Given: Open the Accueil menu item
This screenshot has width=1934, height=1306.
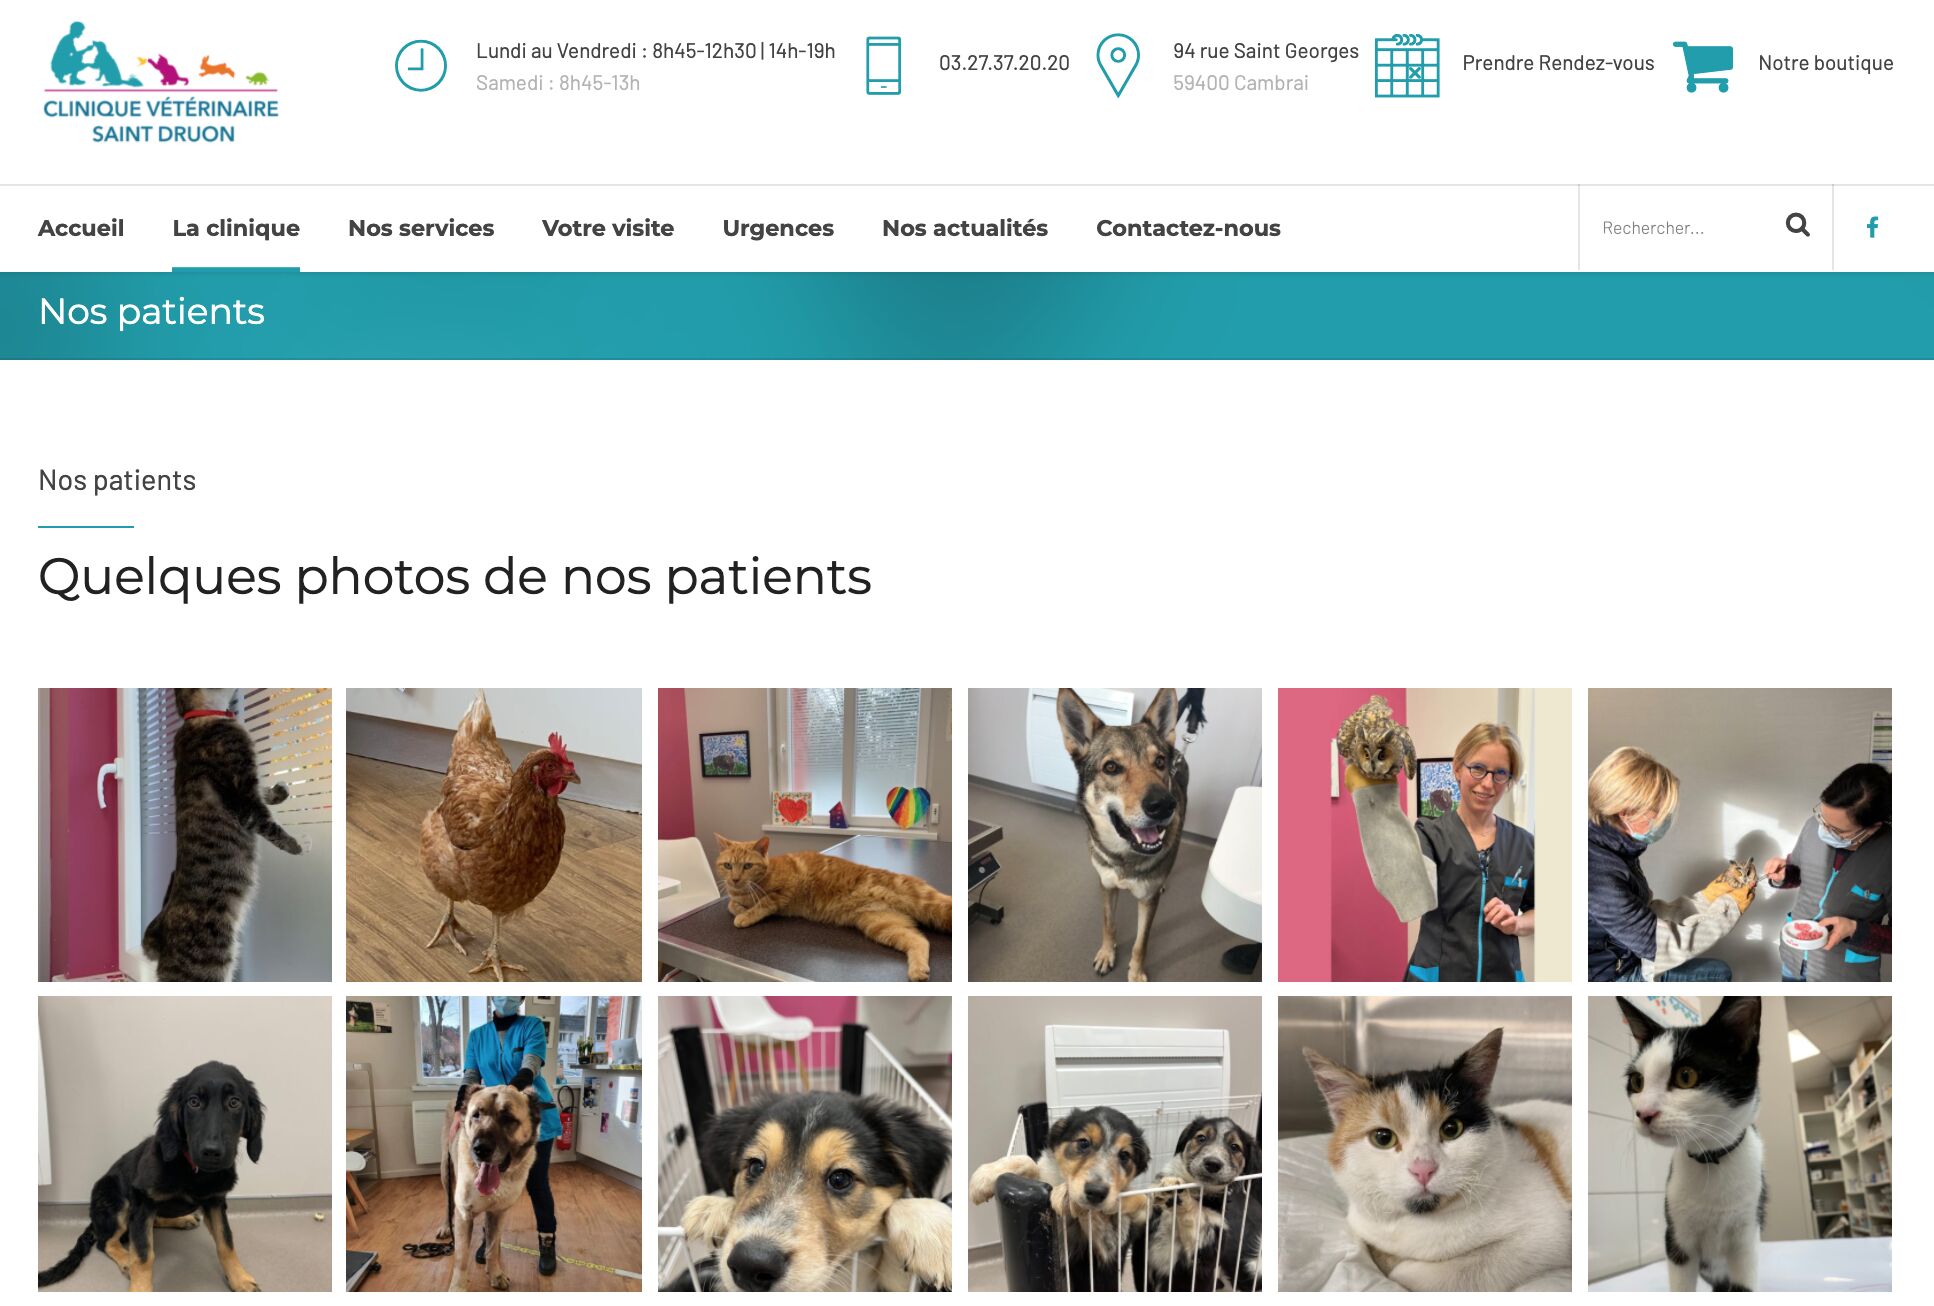Looking at the screenshot, I should [81, 228].
